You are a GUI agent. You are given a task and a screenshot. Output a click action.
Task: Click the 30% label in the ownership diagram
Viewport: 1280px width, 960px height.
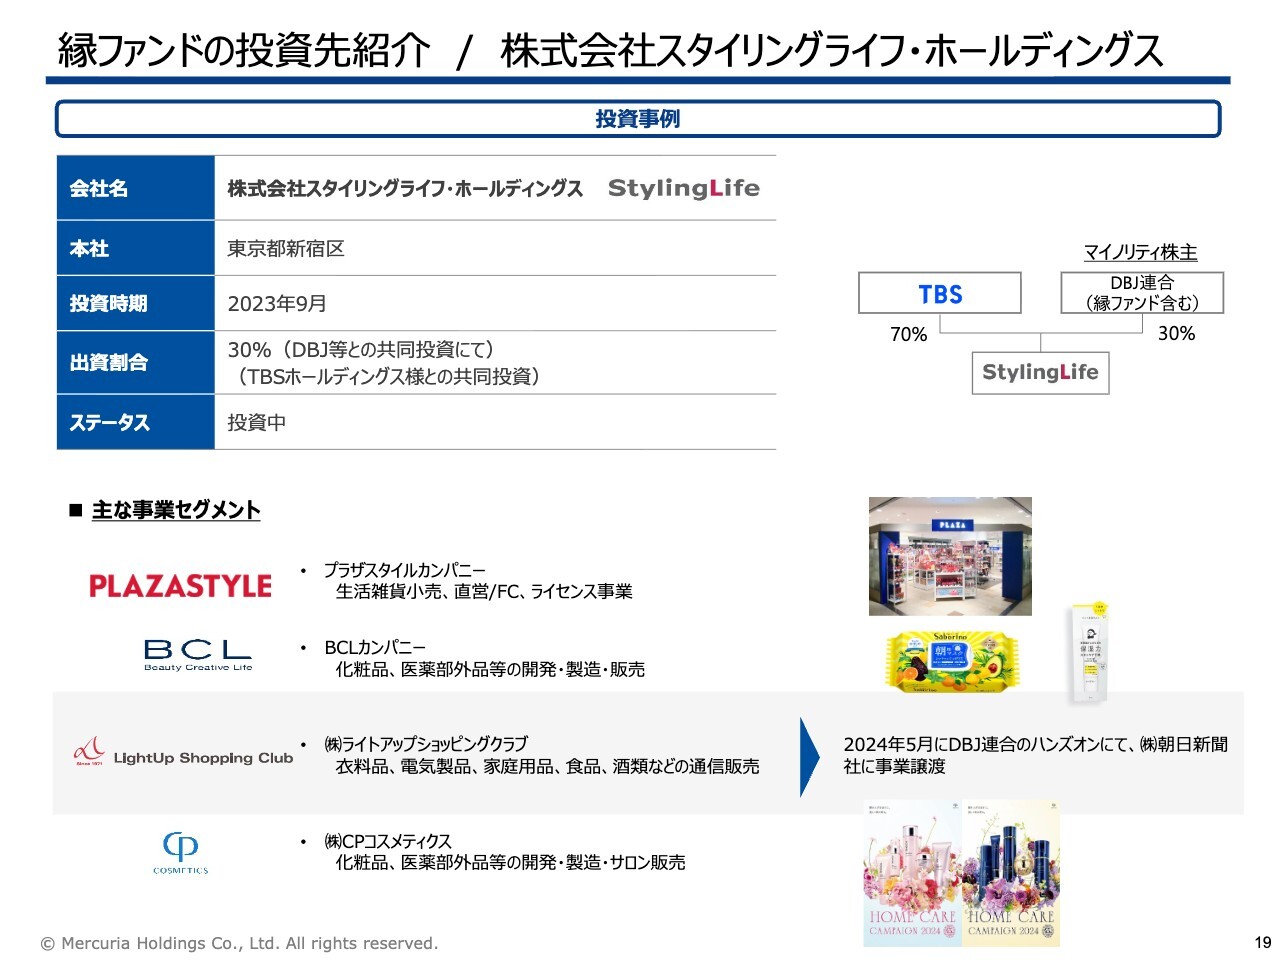click(x=1176, y=334)
